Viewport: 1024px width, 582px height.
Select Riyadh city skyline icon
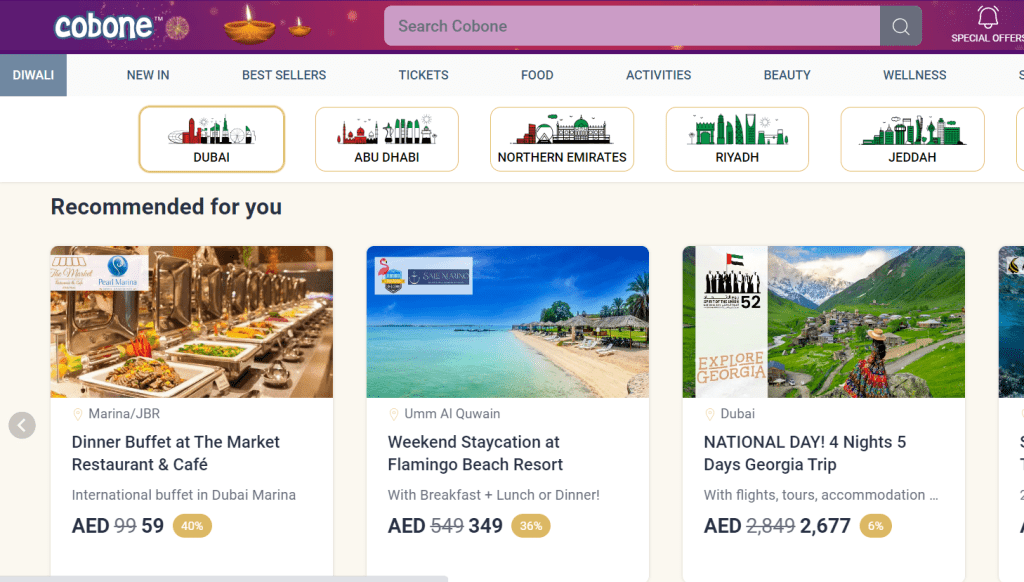[x=737, y=131]
